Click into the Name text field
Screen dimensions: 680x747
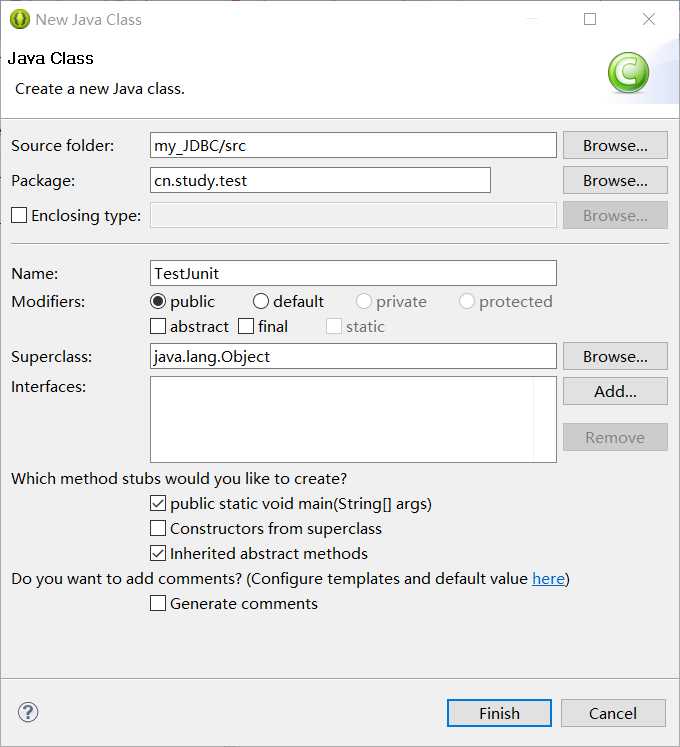click(353, 273)
